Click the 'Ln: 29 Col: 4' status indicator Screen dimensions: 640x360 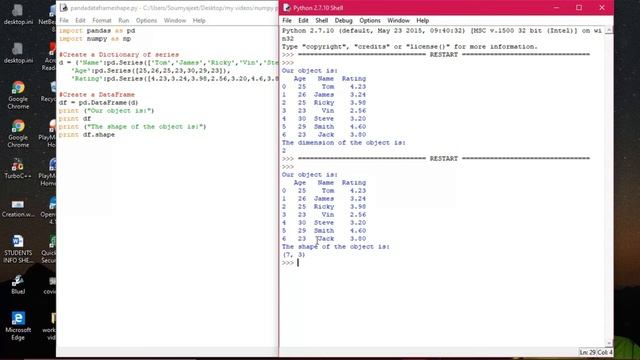coord(596,352)
